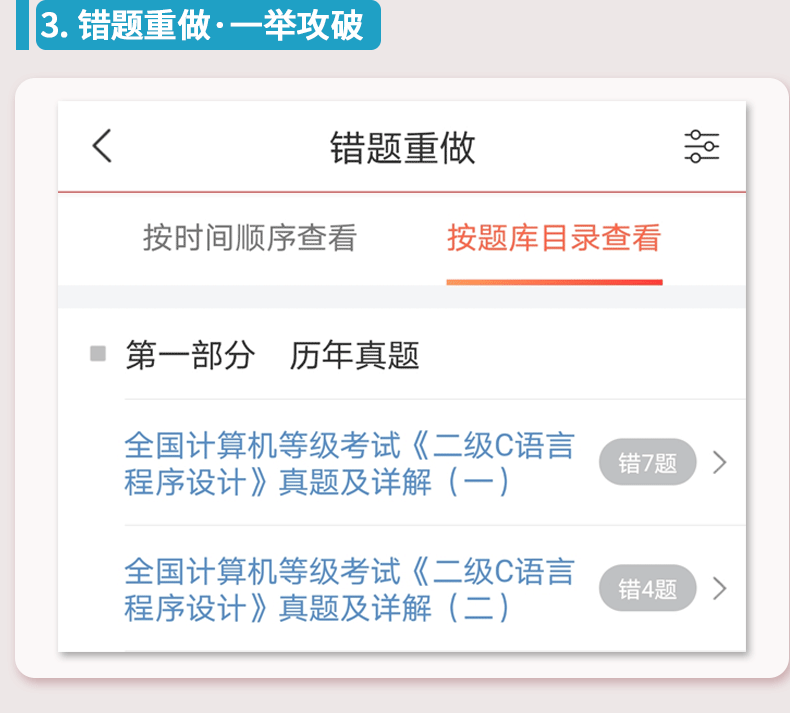Image resolution: width=790 pixels, height=713 pixels.
Task: Open 二级C语言程序设计 真题及详解（一）
Action: click(349, 463)
